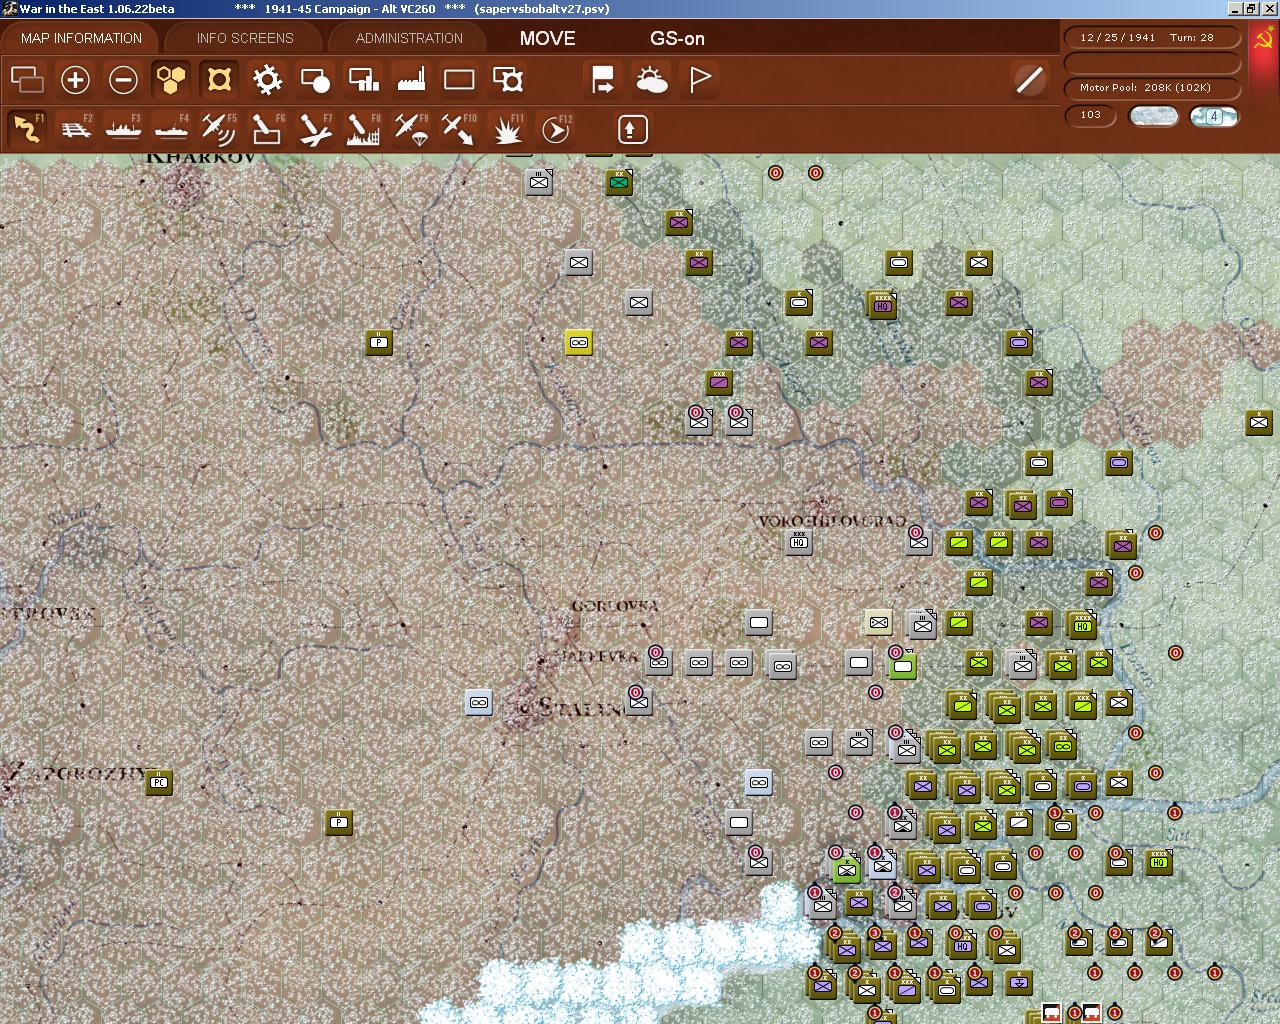
Task: Toggle the hex grid three-hexagons button
Action: [x=171, y=79]
